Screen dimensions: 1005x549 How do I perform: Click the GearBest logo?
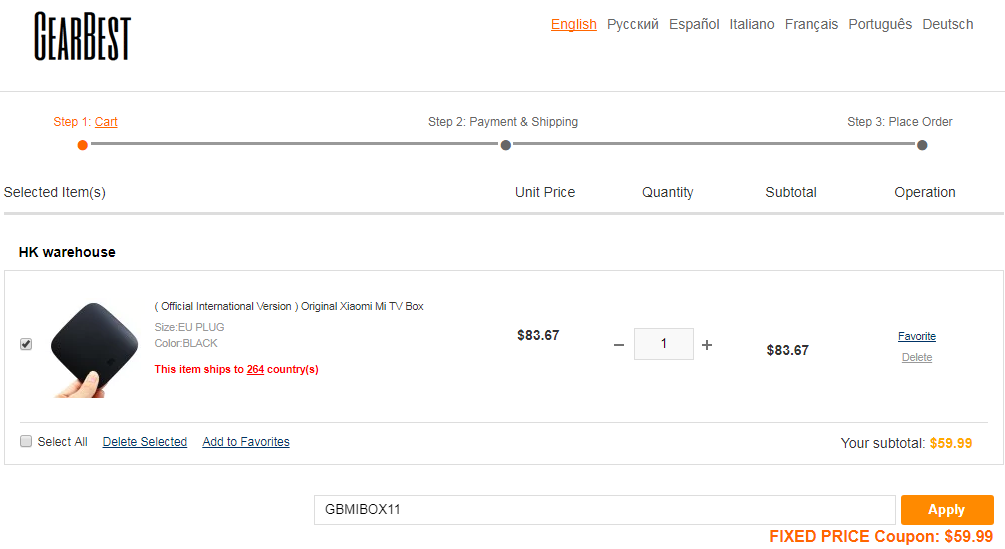pyautogui.click(x=83, y=37)
